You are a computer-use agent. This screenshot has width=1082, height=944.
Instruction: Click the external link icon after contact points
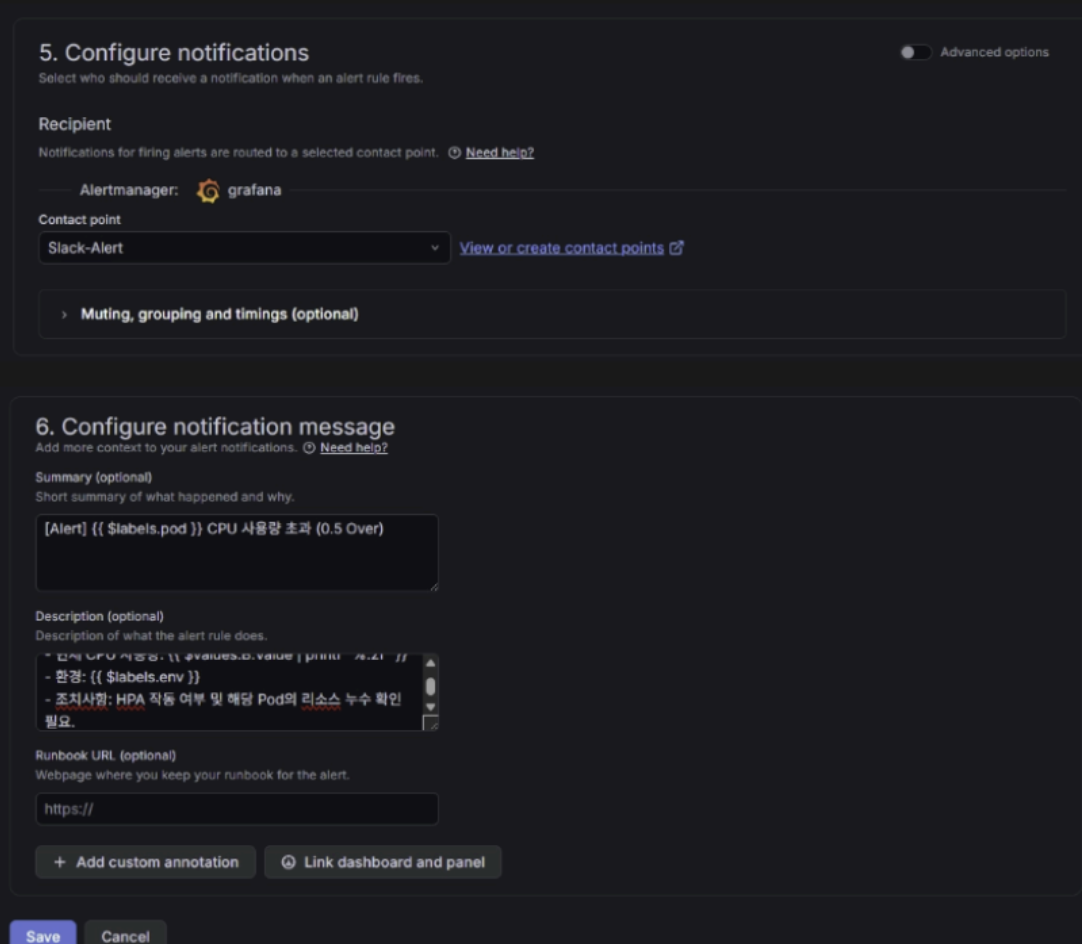pos(676,248)
